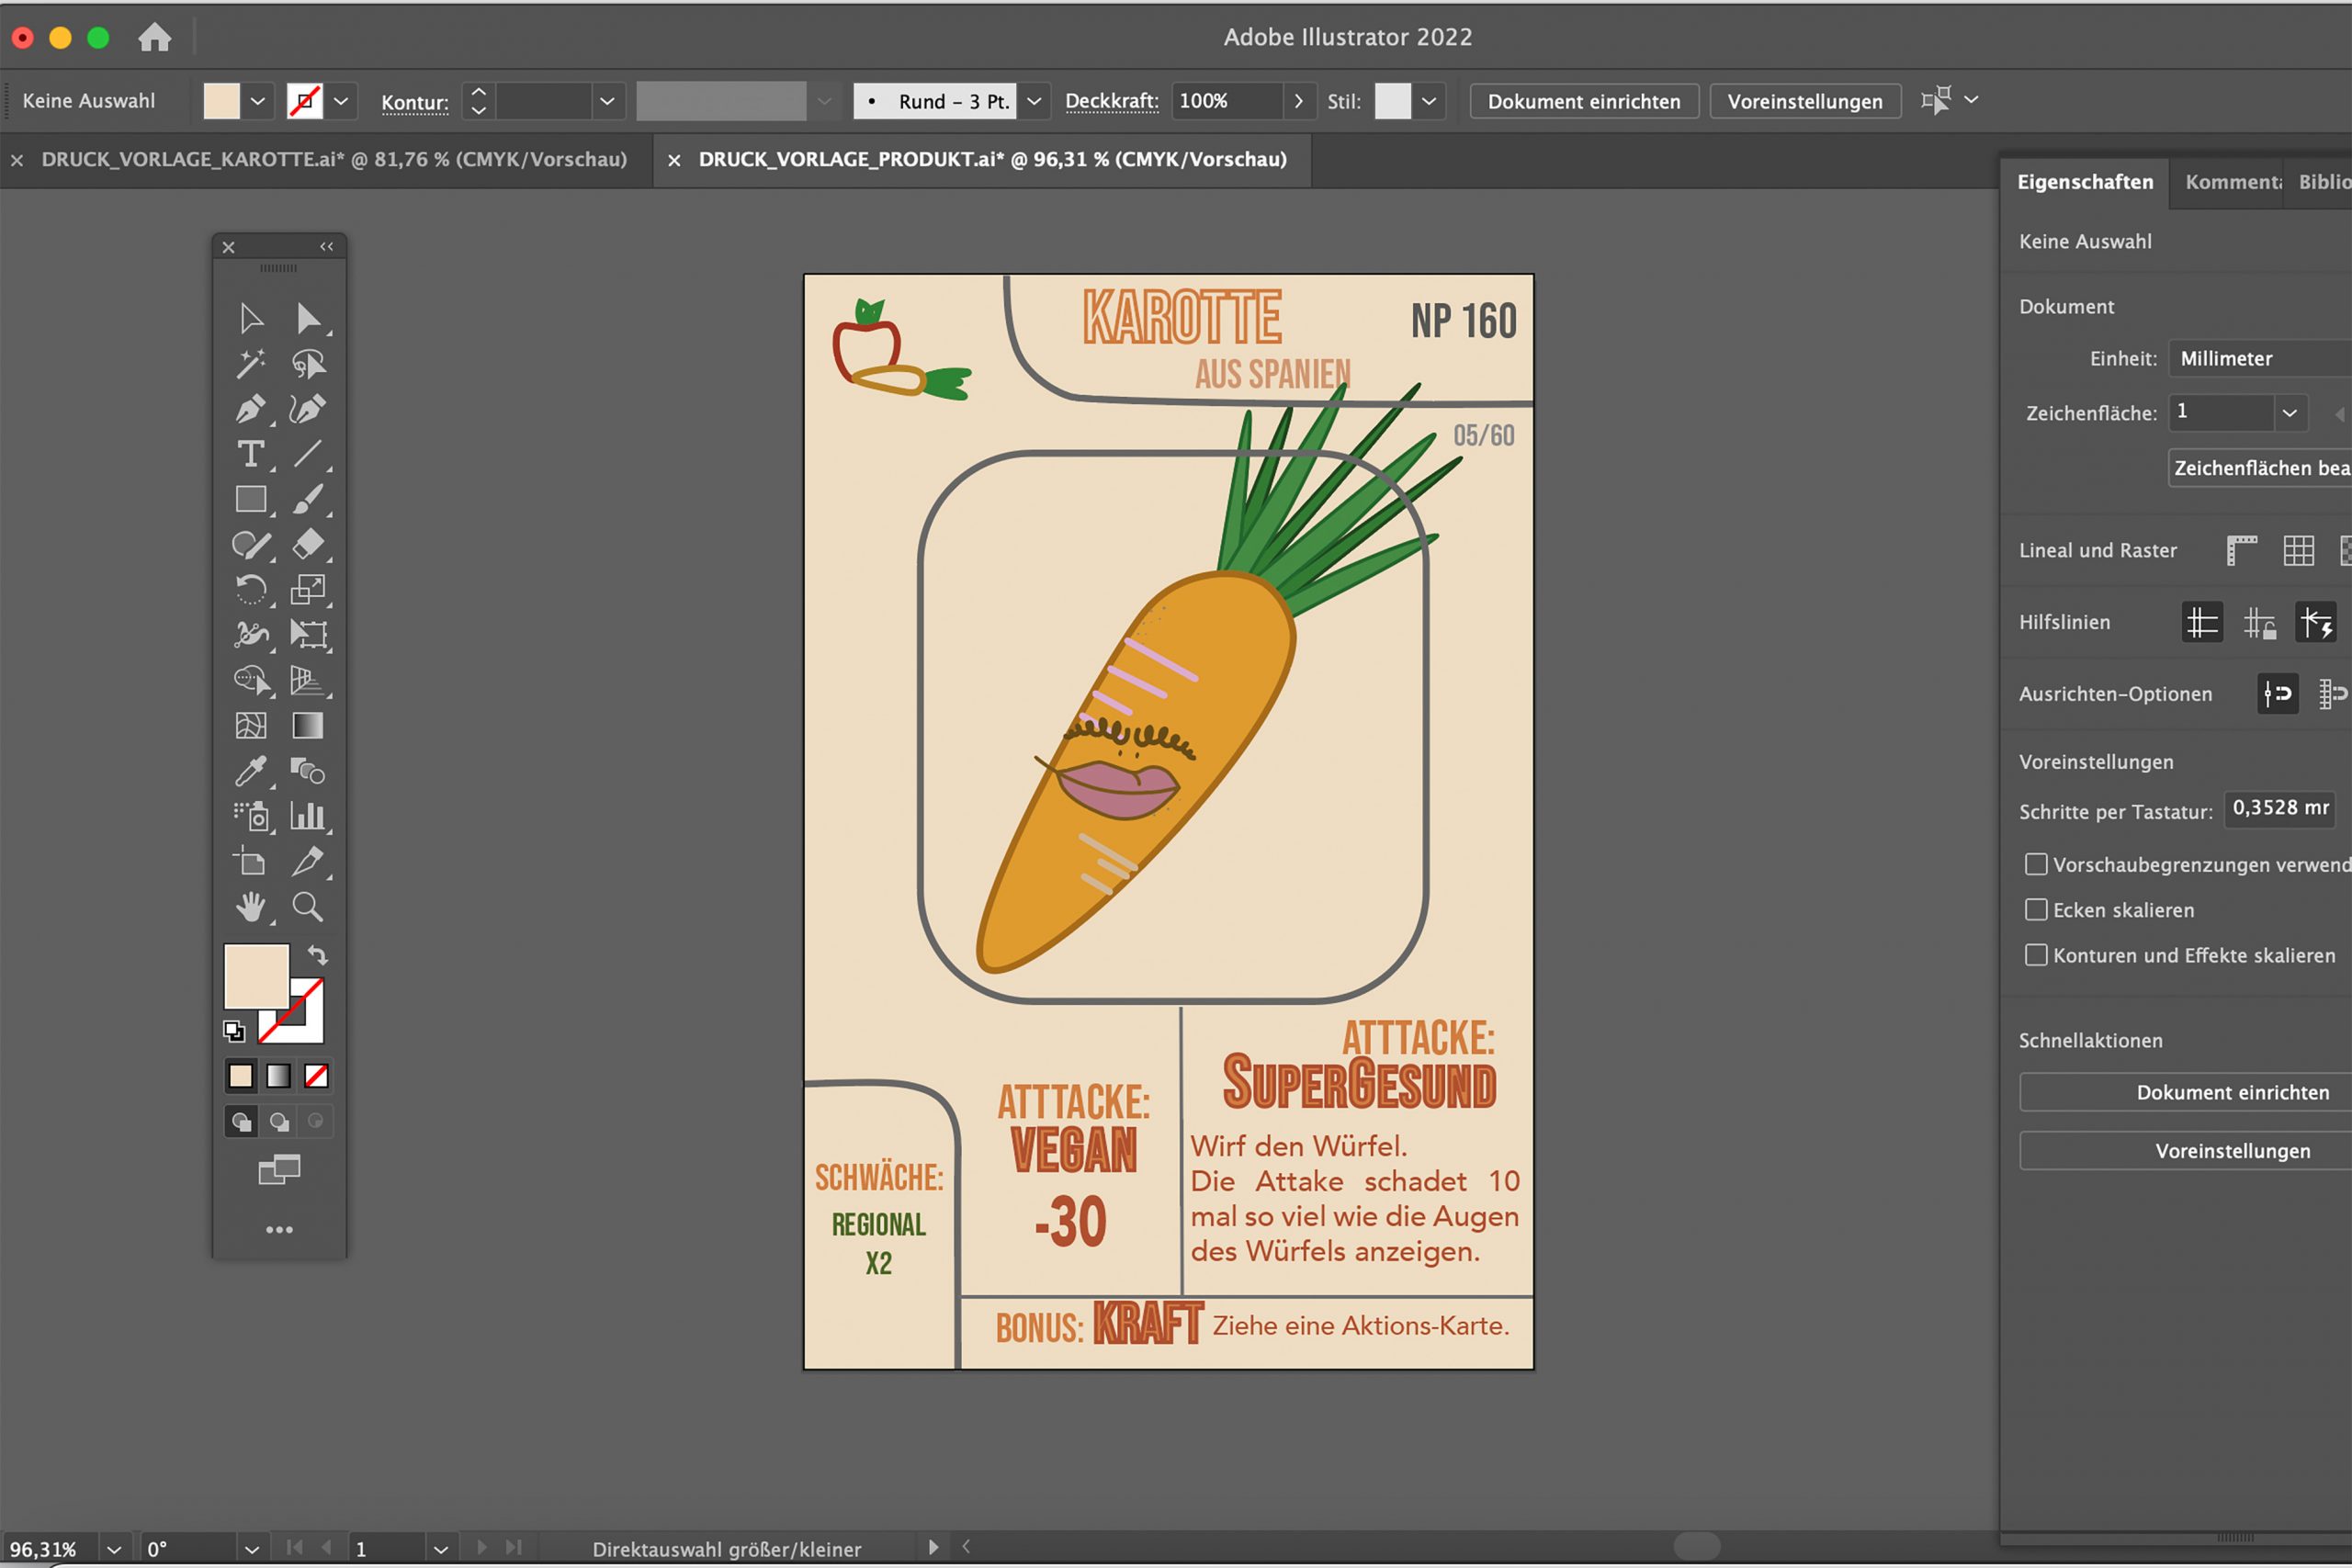Pick the Hand tool
This screenshot has width=2352, height=1568.
coord(250,907)
